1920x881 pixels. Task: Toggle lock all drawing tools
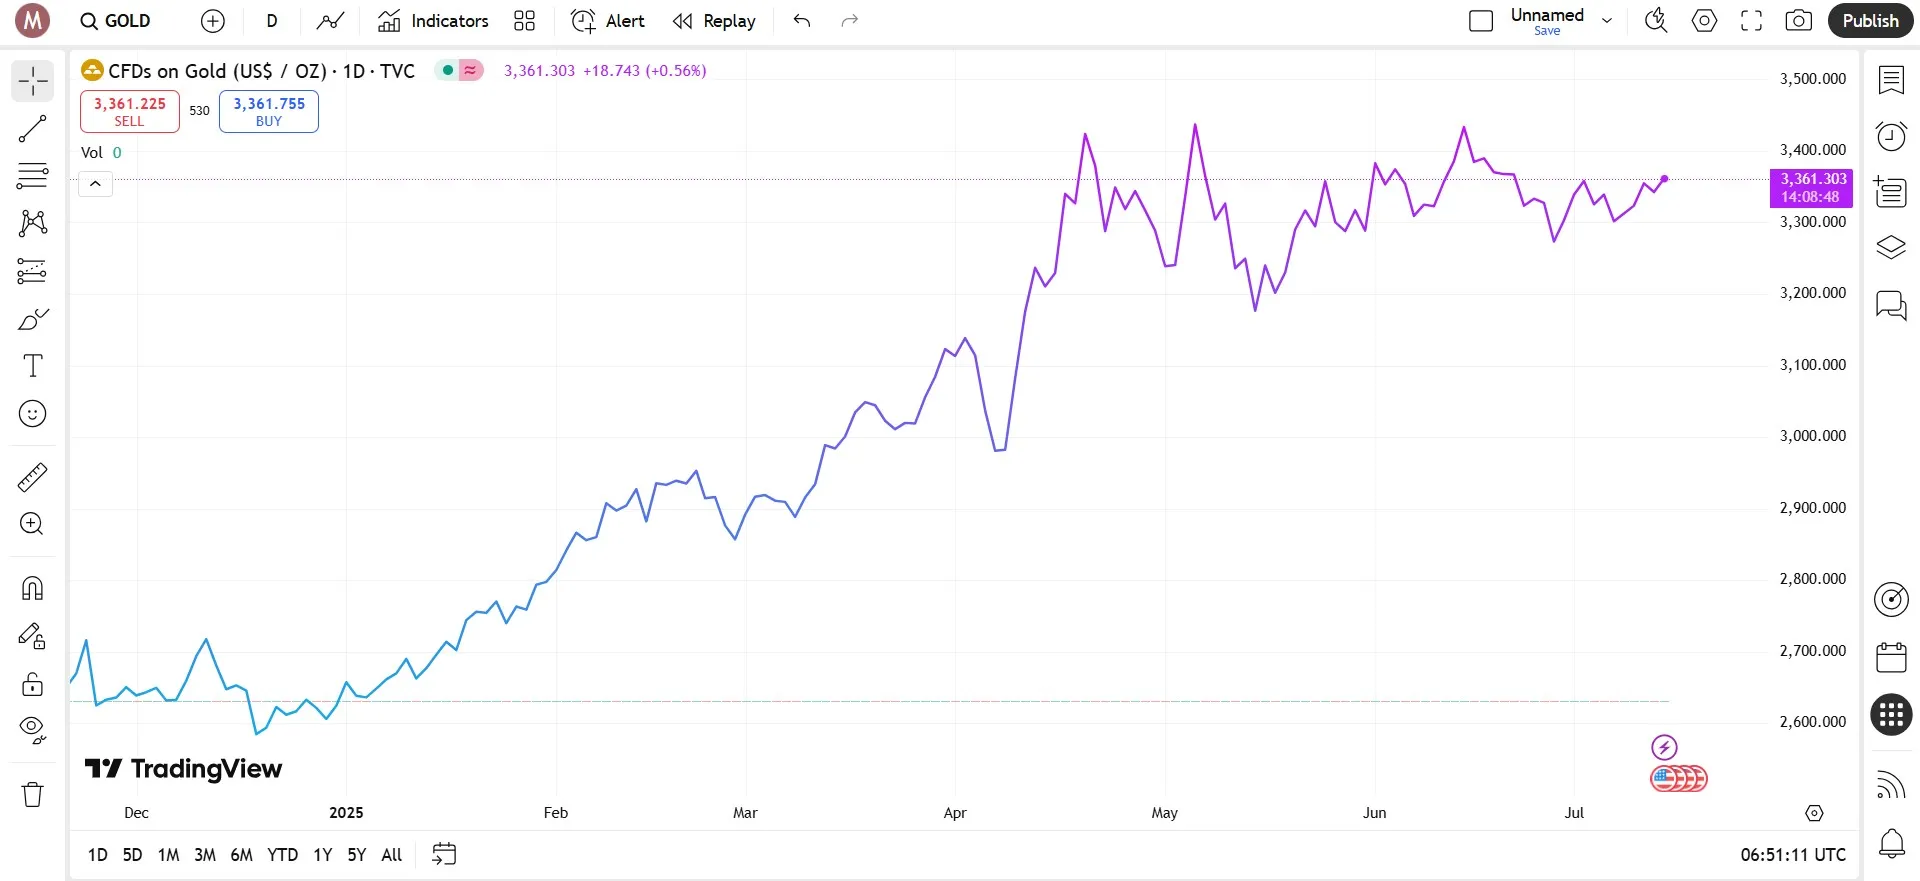point(32,685)
